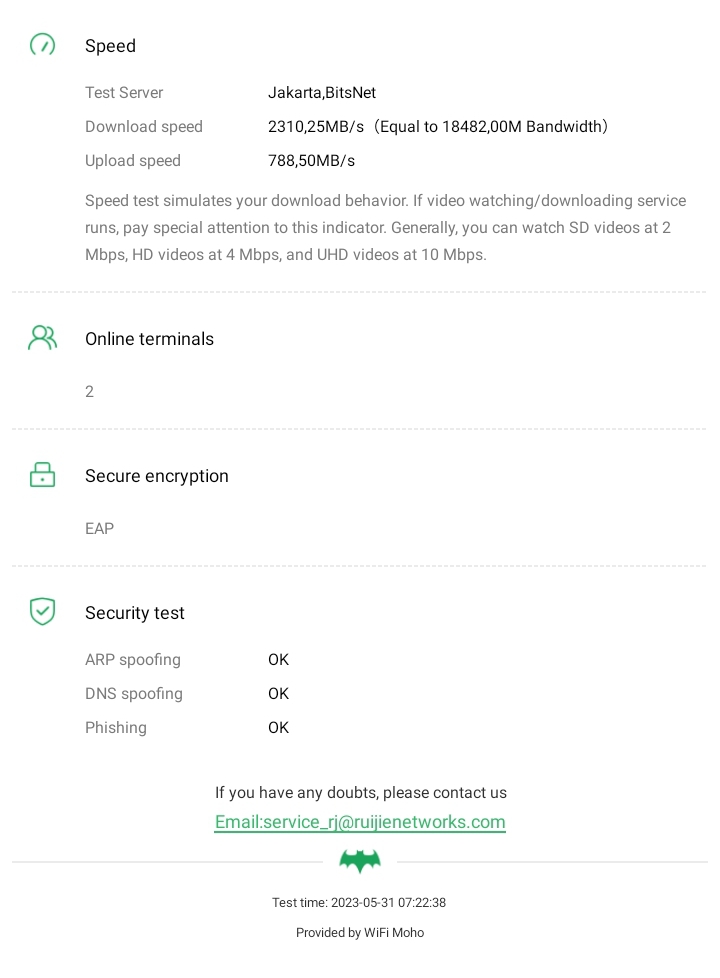Click the EAP encryption value
Viewport: 720px width, 978px height.
99,529
